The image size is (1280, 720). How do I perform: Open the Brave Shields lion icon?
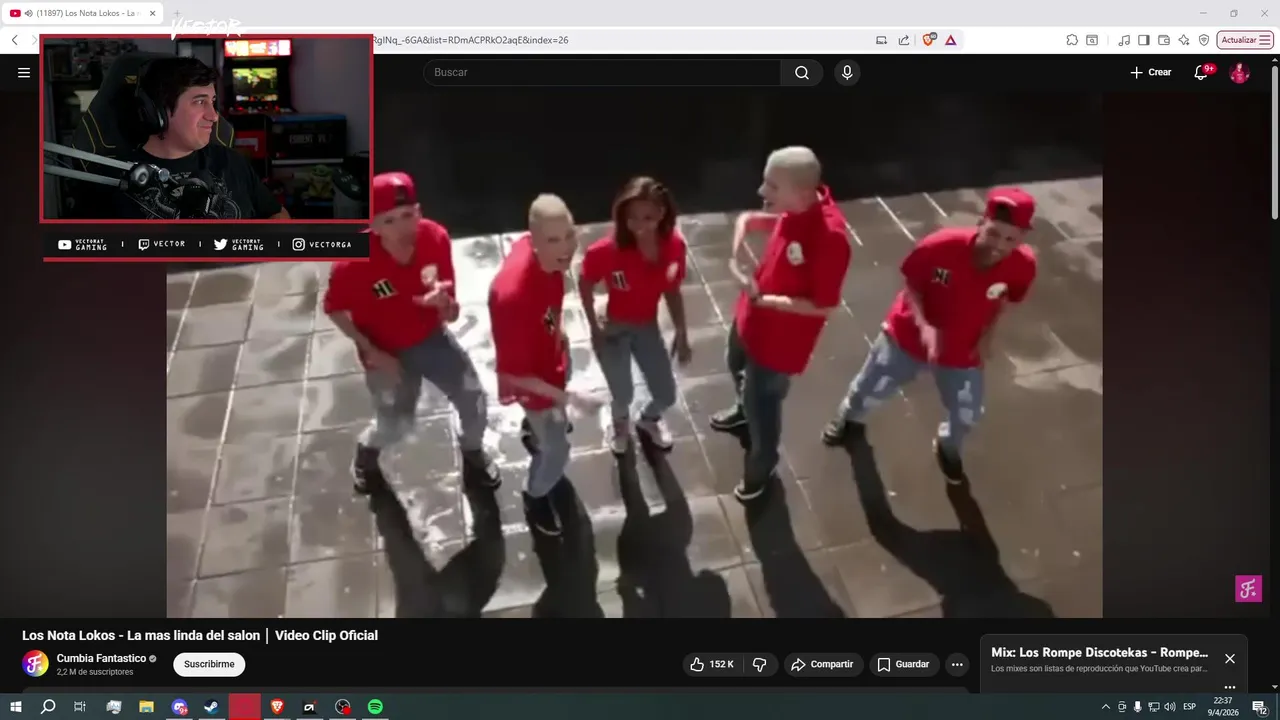[929, 40]
